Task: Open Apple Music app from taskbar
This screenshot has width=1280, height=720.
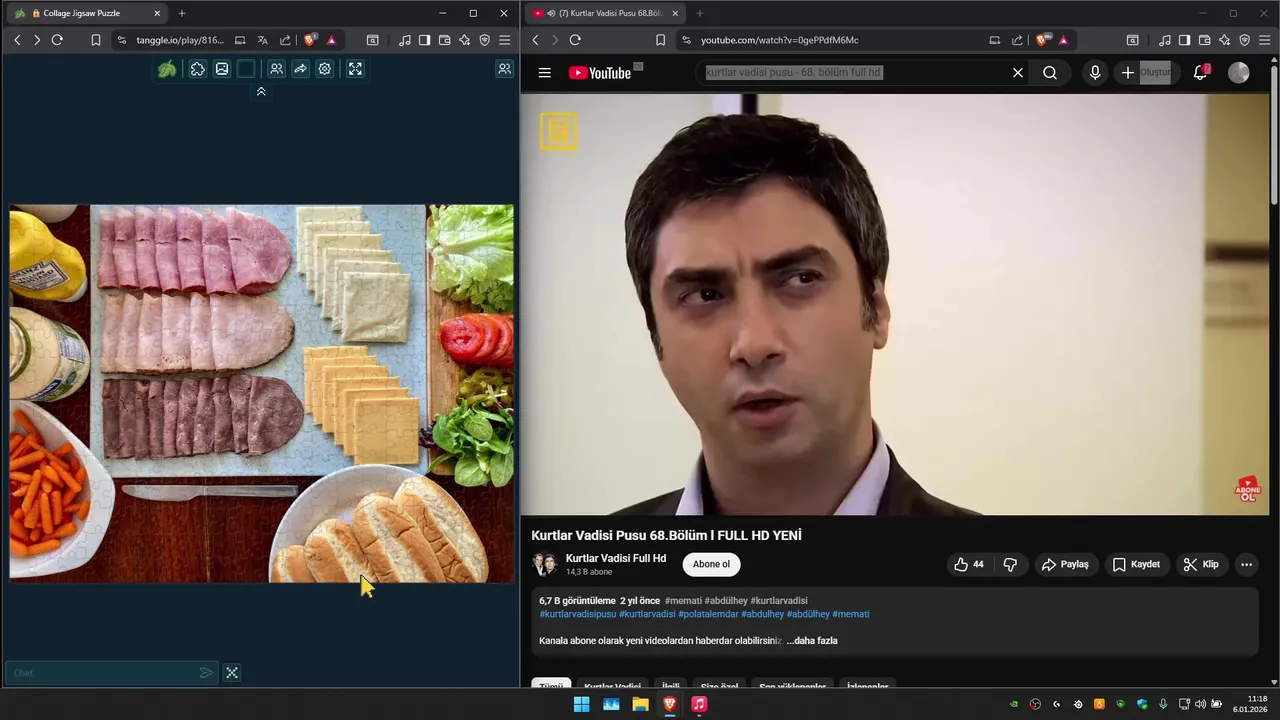Action: click(699, 704)
